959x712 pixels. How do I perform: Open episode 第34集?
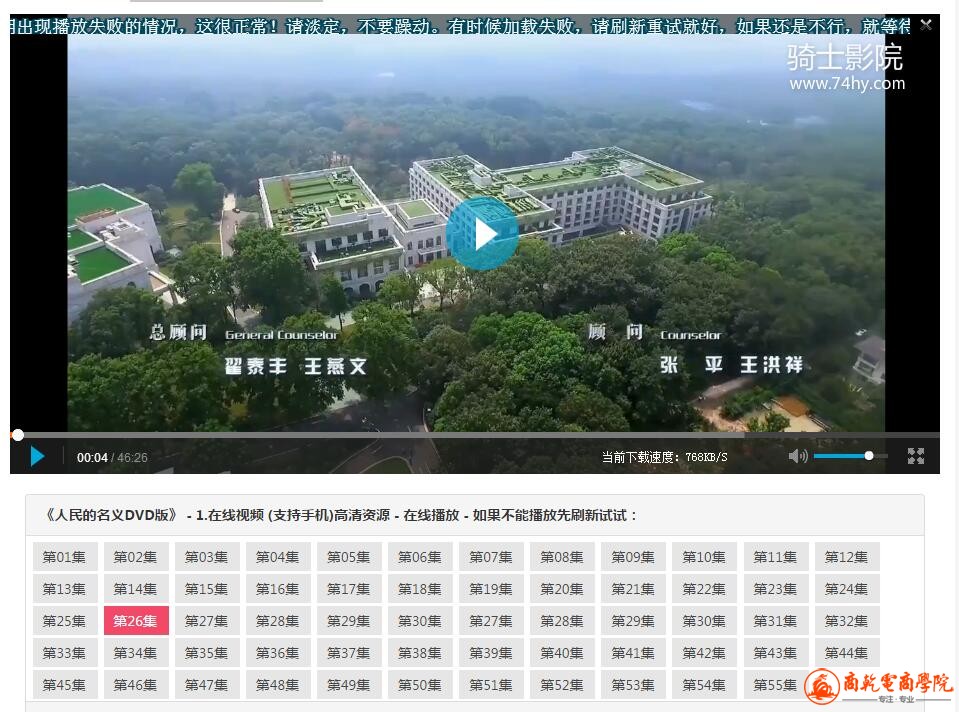click(x=136, y=653)
